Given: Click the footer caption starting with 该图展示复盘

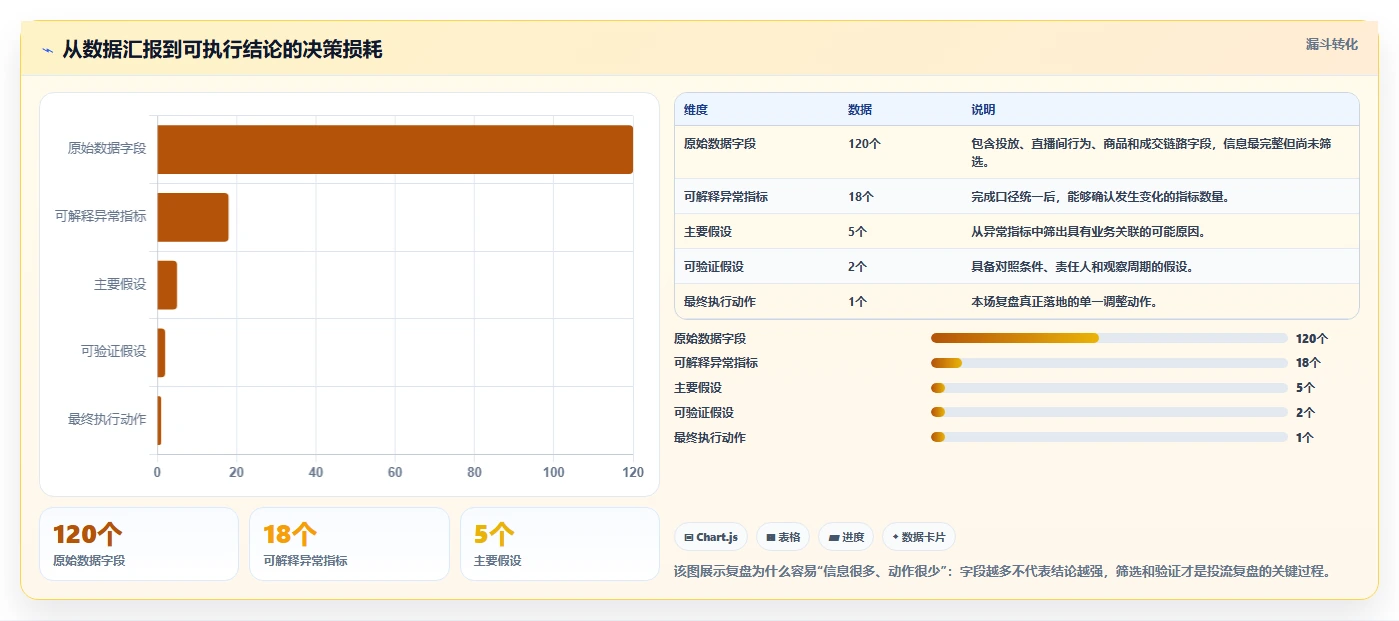Looking at the screenshot, I should 1004,572.
